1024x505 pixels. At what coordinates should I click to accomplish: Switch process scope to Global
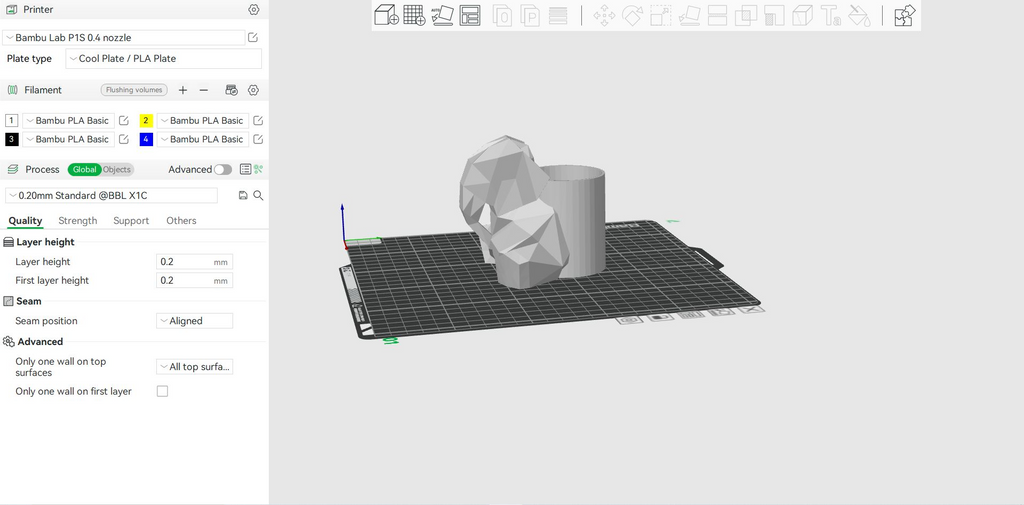pos(84,169)
